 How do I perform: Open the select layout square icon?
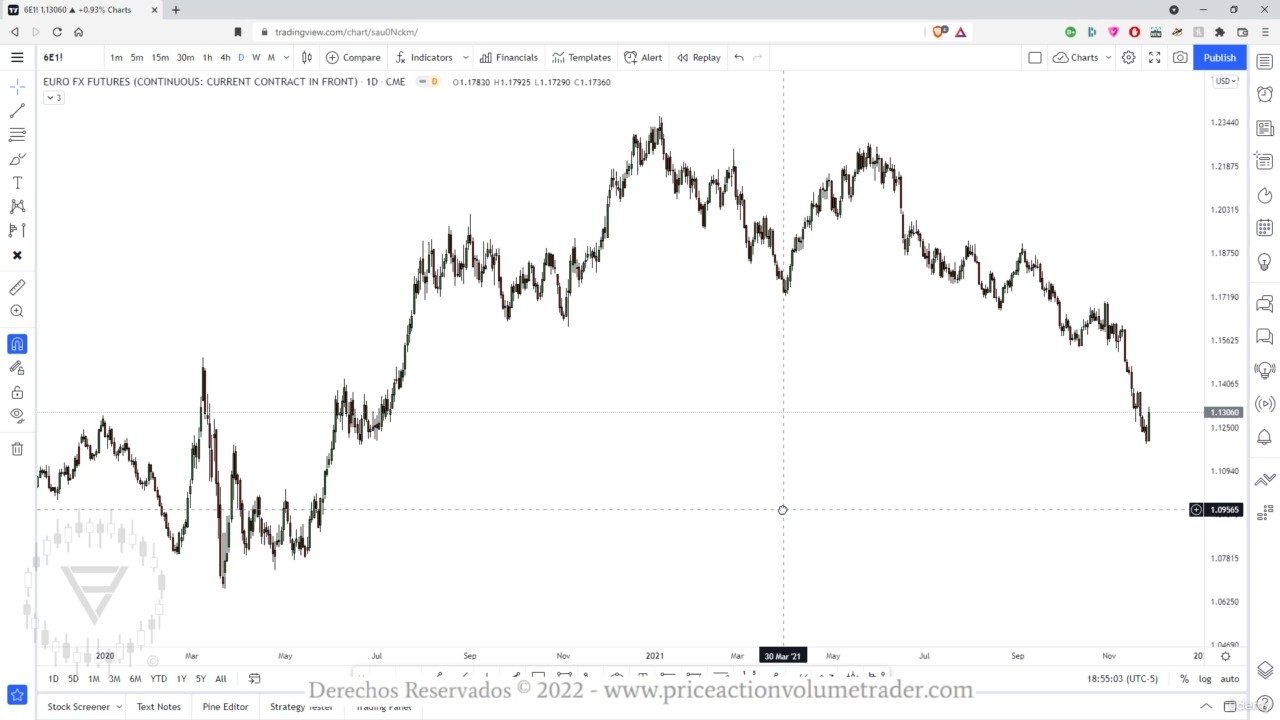(1035, 57)
